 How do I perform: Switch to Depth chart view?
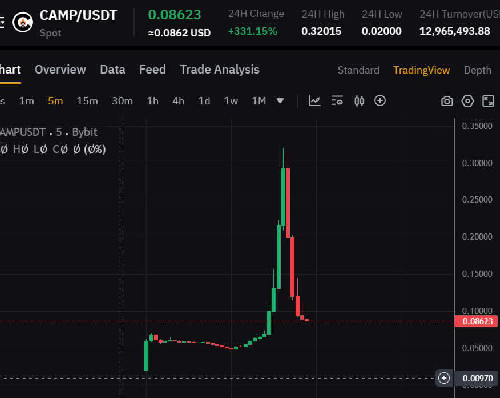click(478, 70)
